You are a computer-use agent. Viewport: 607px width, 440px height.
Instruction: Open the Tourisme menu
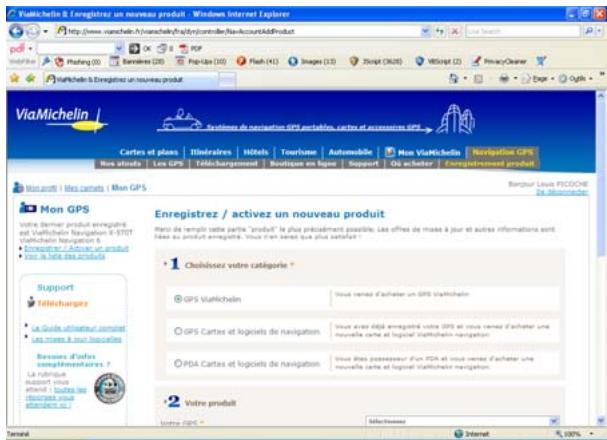click(x=298, y=152)
